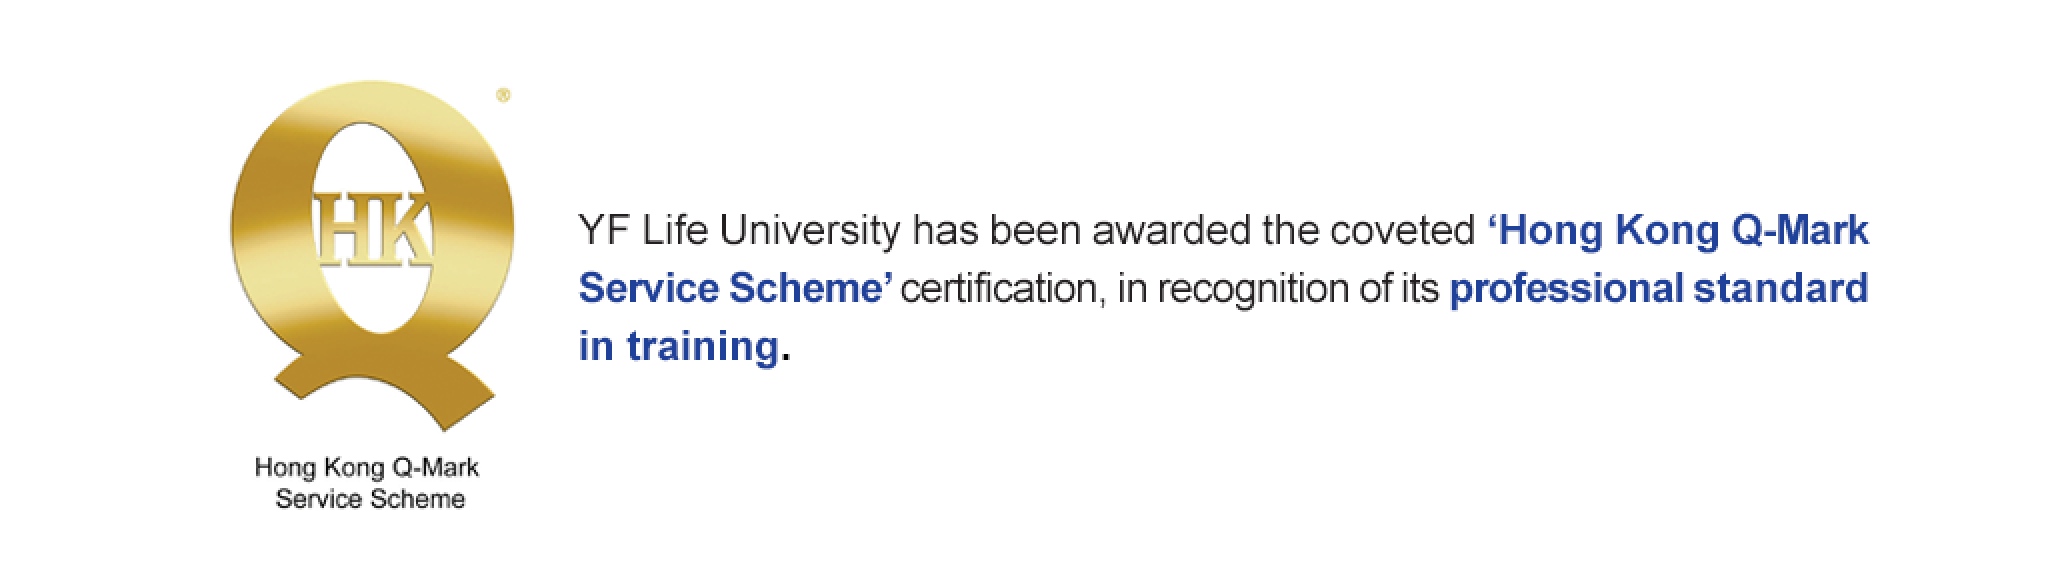The image size is (2048, 572).
Task: Click the registered trademark symbol beside logo
Action: (x=503, y=96)
